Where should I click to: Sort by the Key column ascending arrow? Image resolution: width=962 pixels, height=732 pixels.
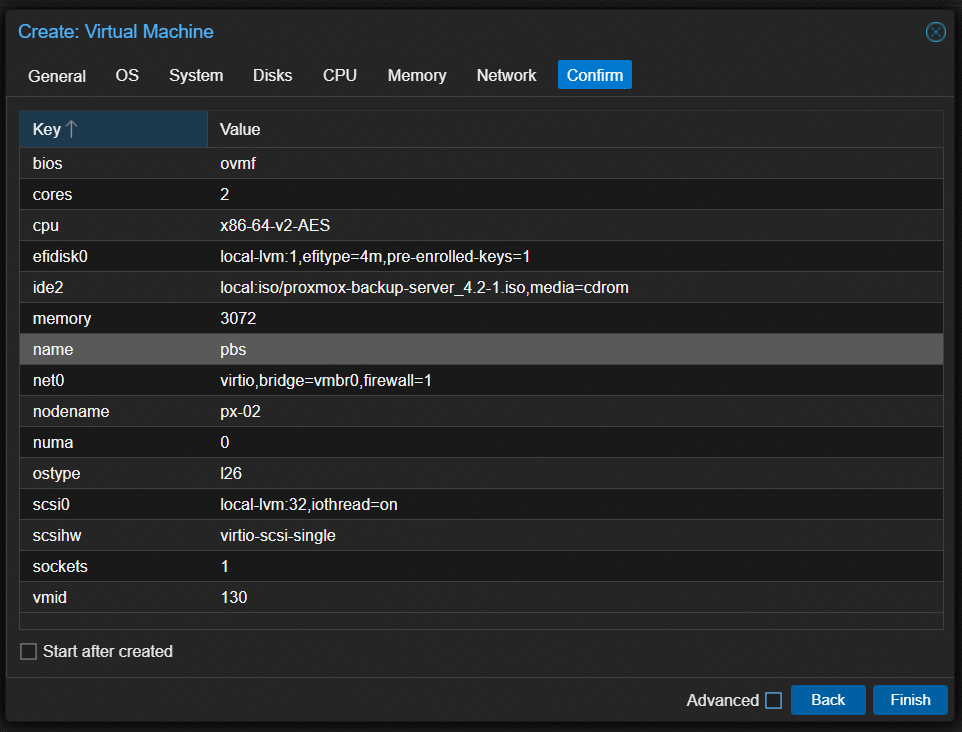pos(71,129)
